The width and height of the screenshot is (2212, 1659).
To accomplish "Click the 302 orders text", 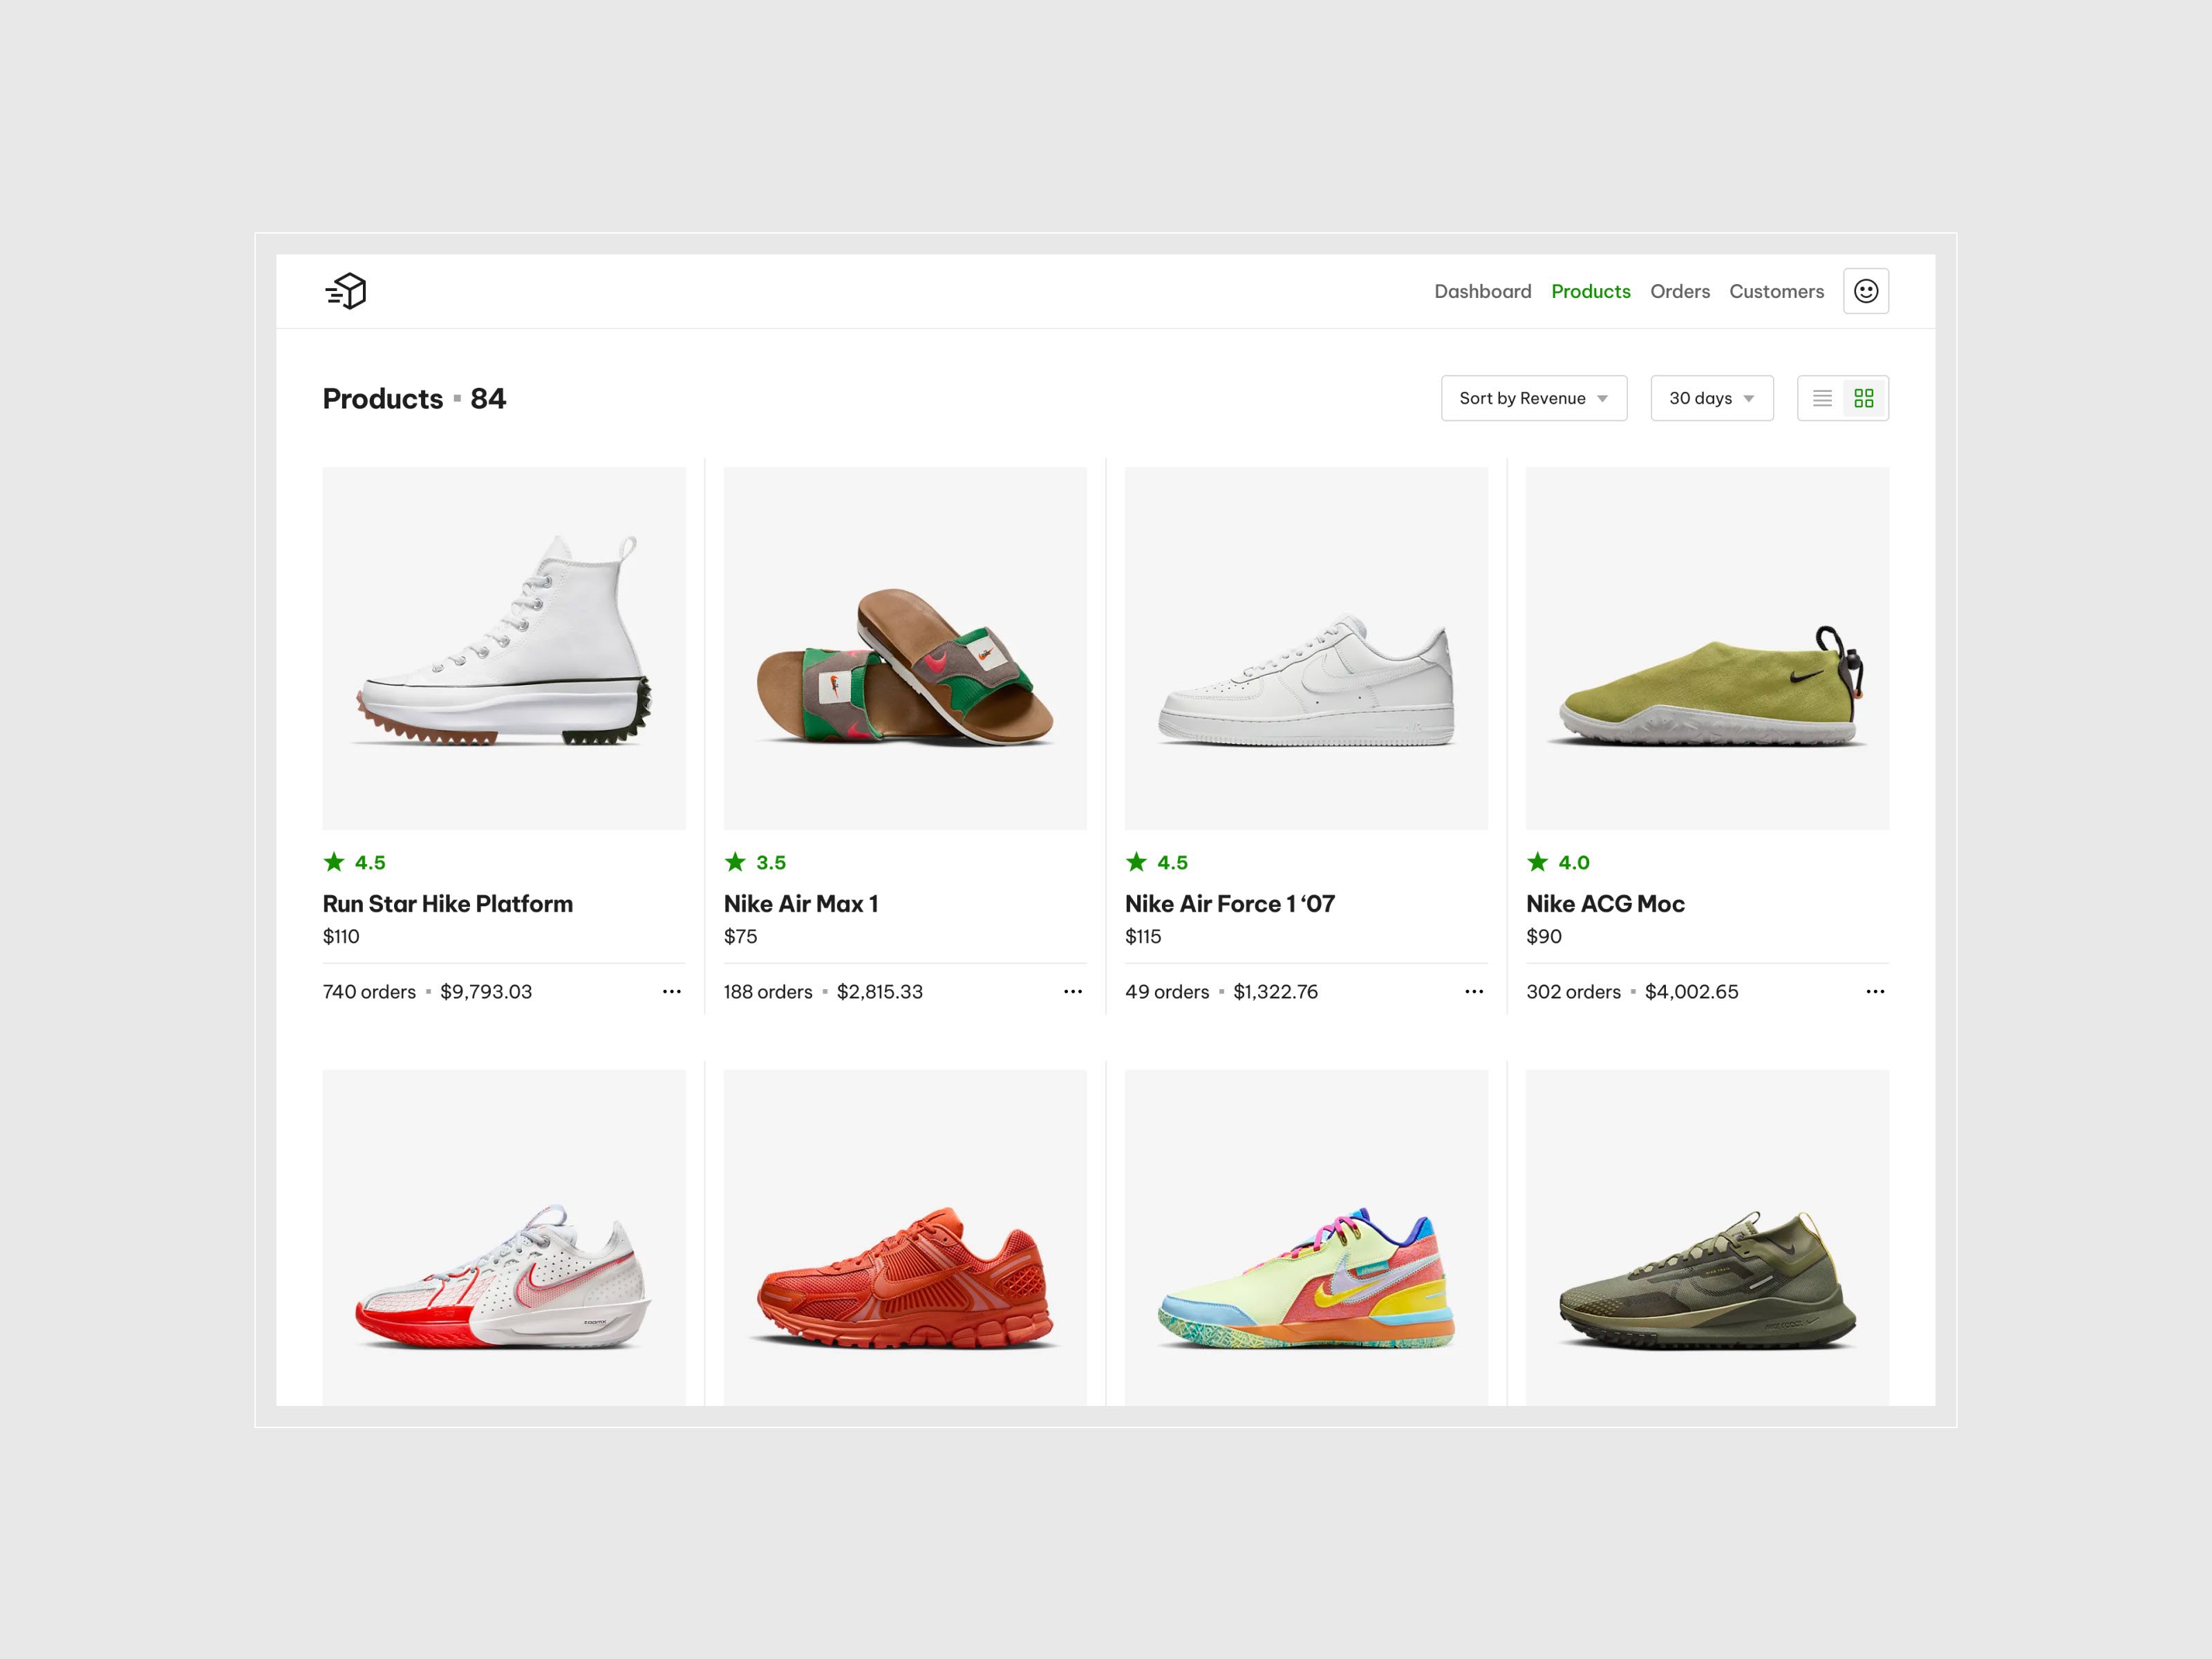I will click(x=1573, y=991).
